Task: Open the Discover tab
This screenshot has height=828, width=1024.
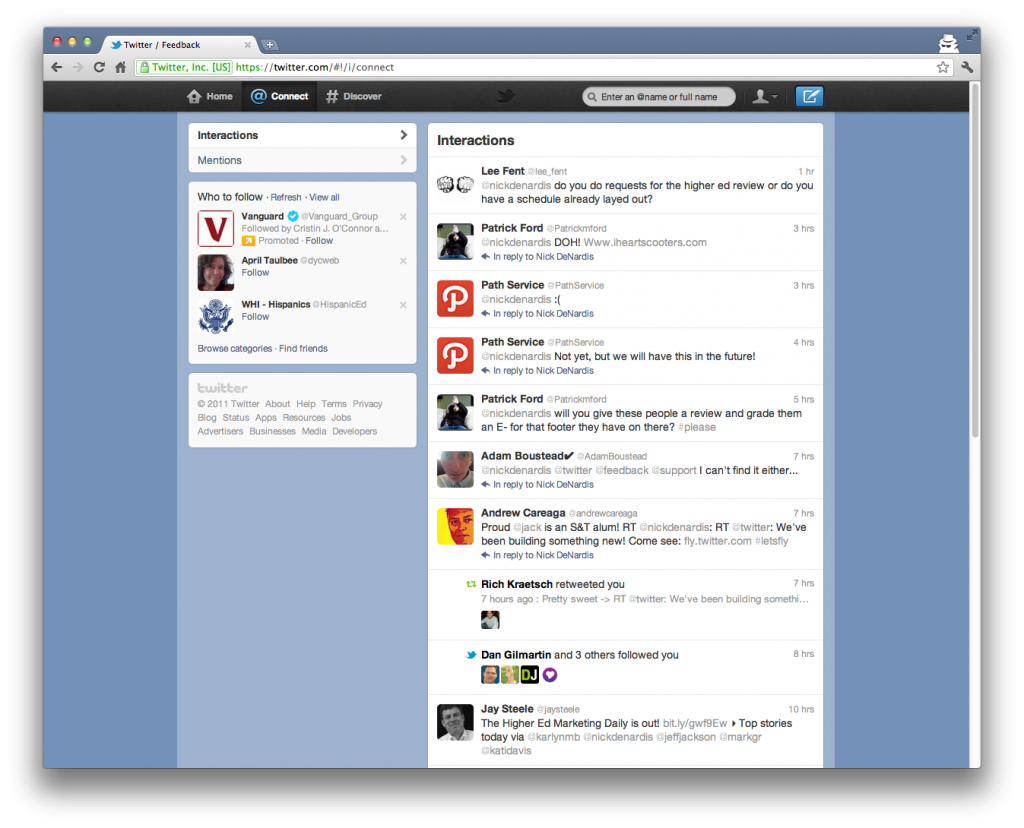Action: [353, 97]
